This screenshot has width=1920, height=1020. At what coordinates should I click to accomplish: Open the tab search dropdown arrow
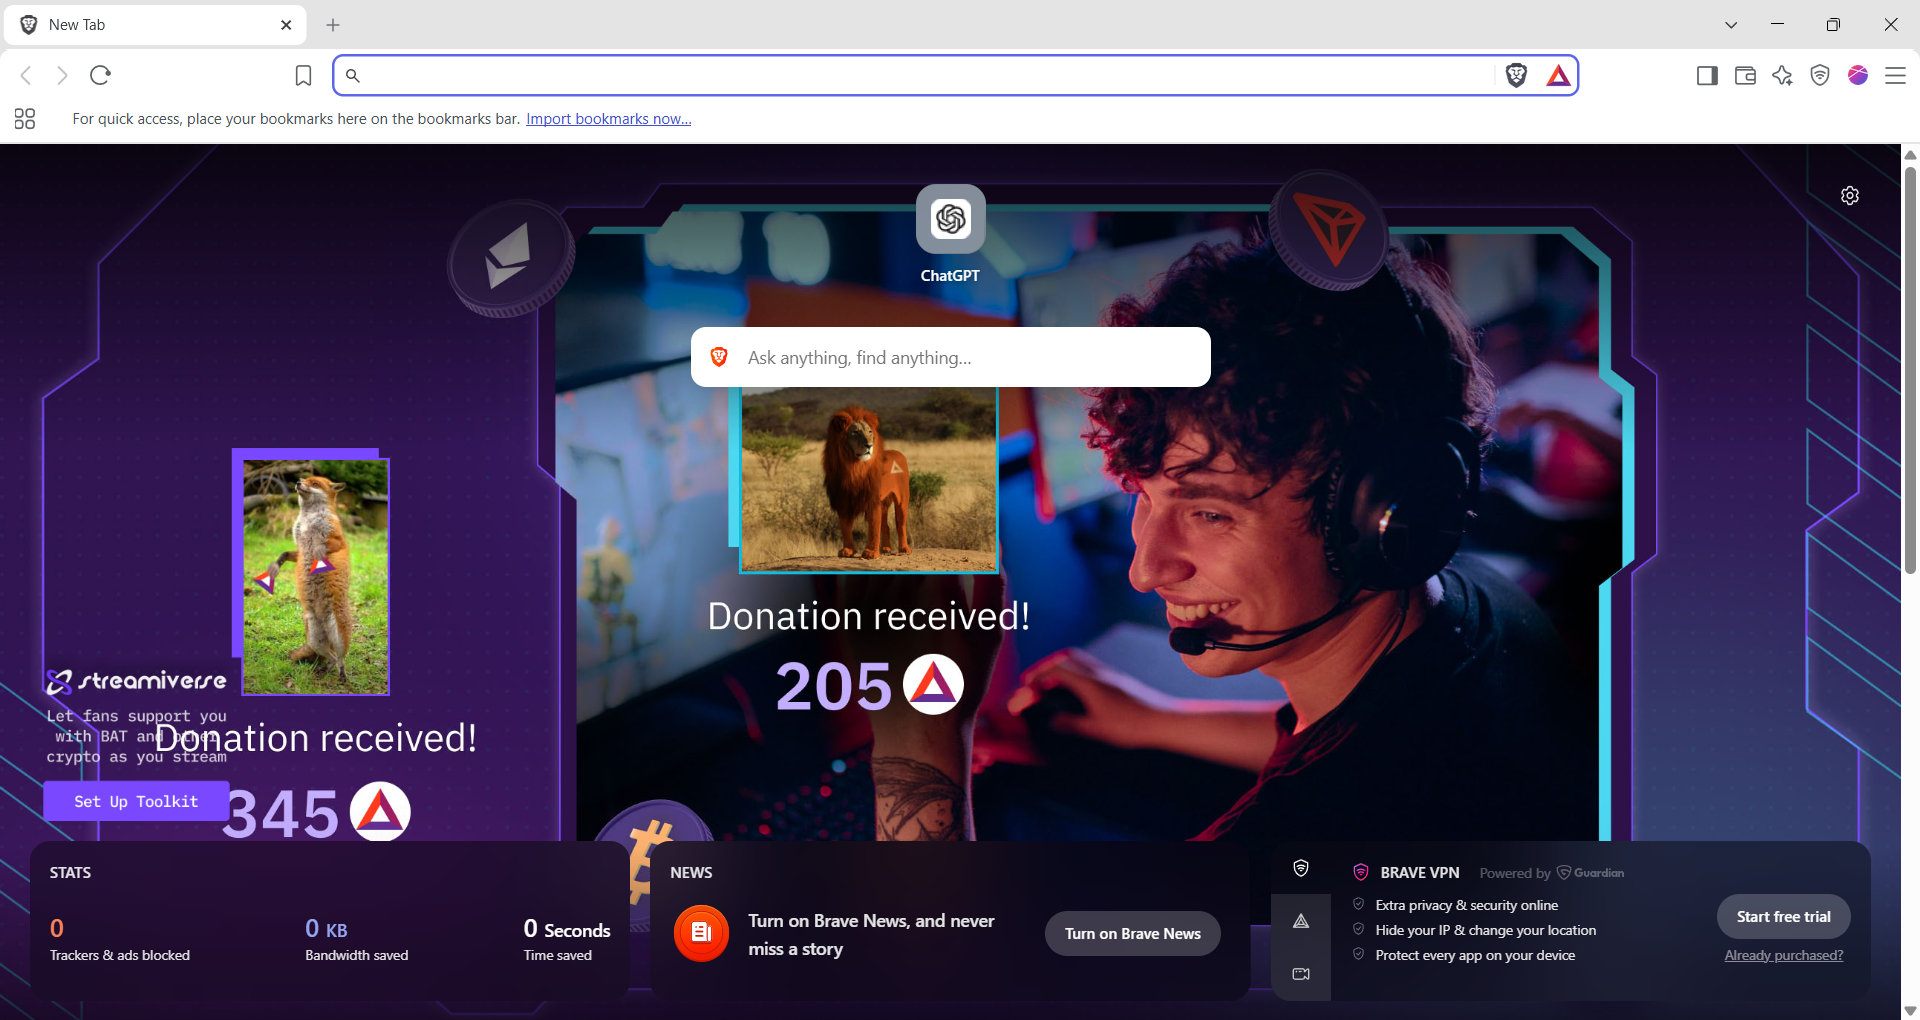(x=1731, y=25)
